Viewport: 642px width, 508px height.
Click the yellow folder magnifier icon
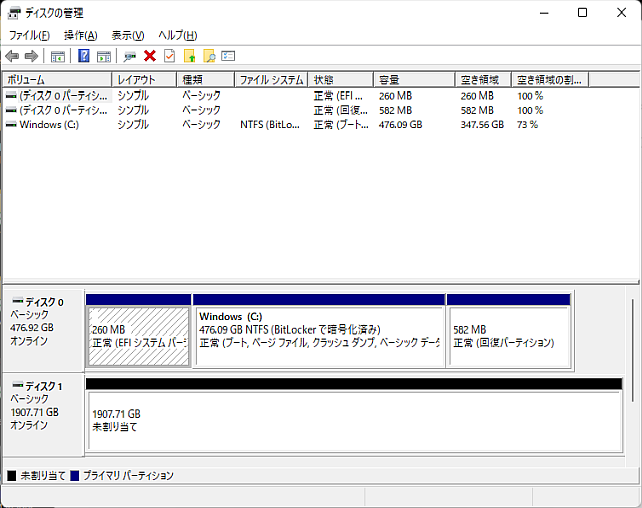(x=209, y=56)
